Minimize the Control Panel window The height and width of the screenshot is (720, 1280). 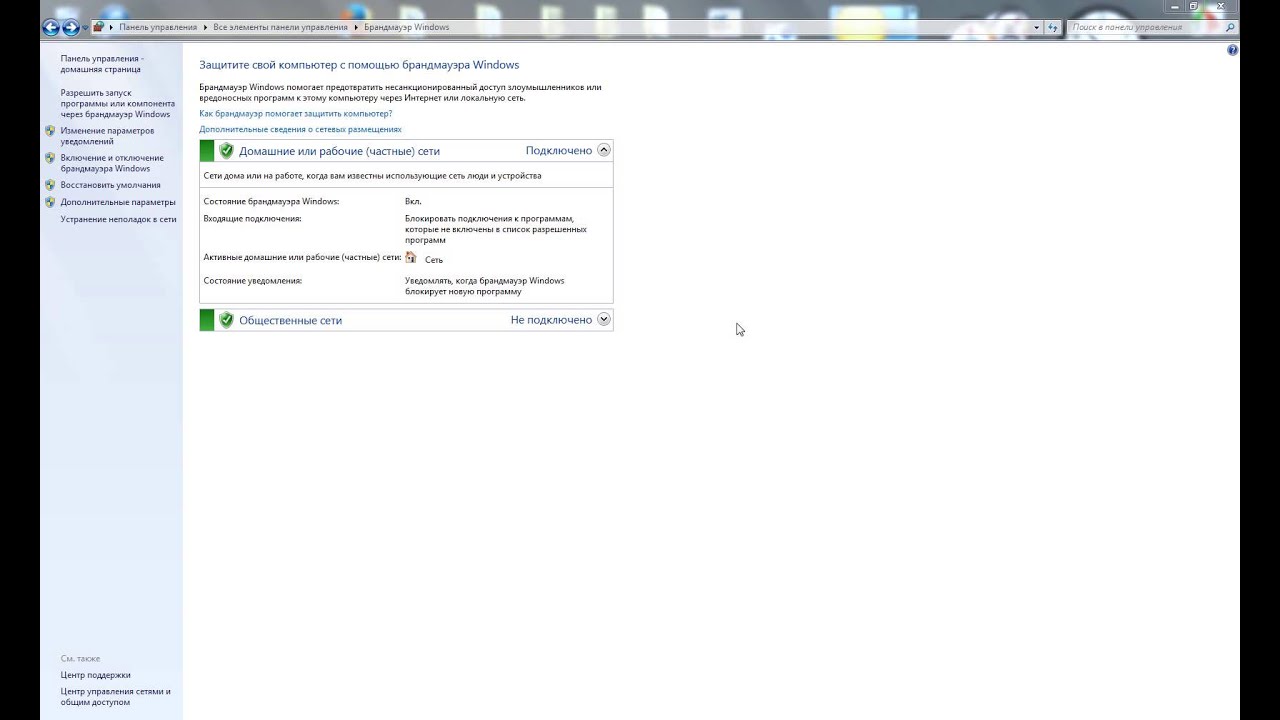click(x=1175, y=7)
